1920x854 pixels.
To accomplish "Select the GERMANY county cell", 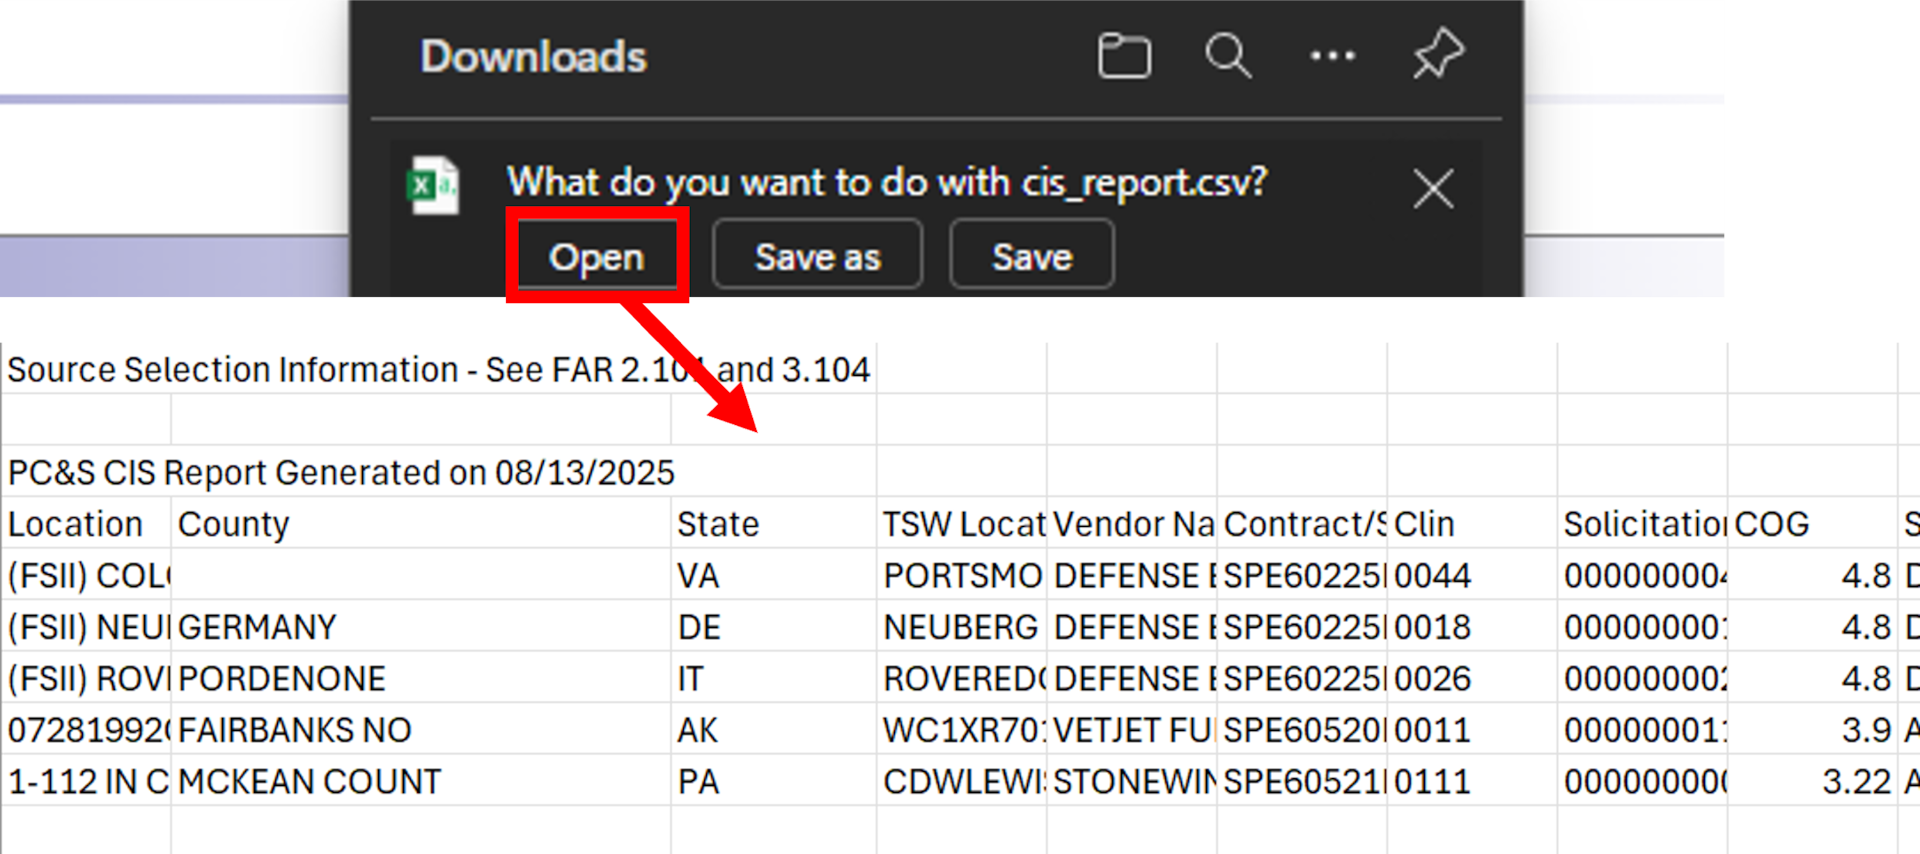I will click(x=422, y=626).
